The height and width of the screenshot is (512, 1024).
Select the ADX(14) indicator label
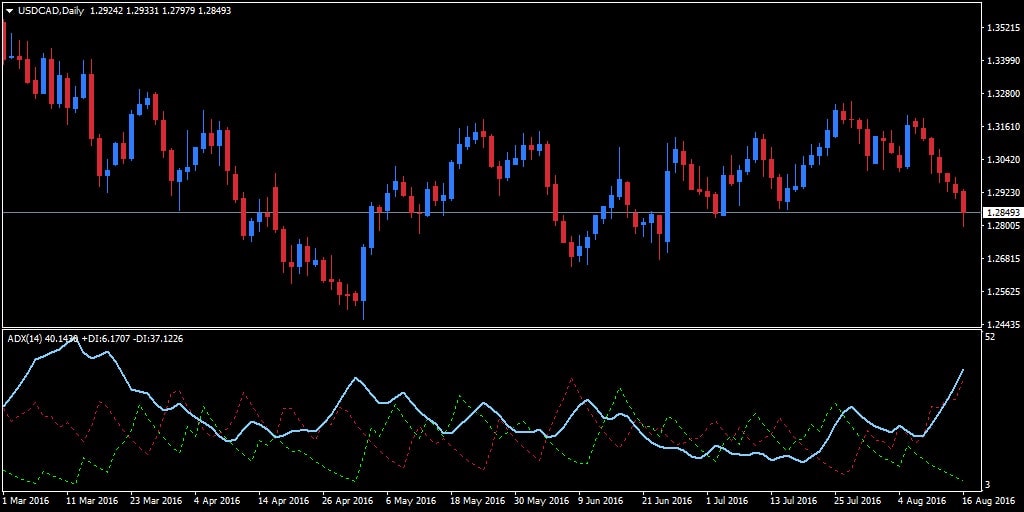click(x=25, y=338)
